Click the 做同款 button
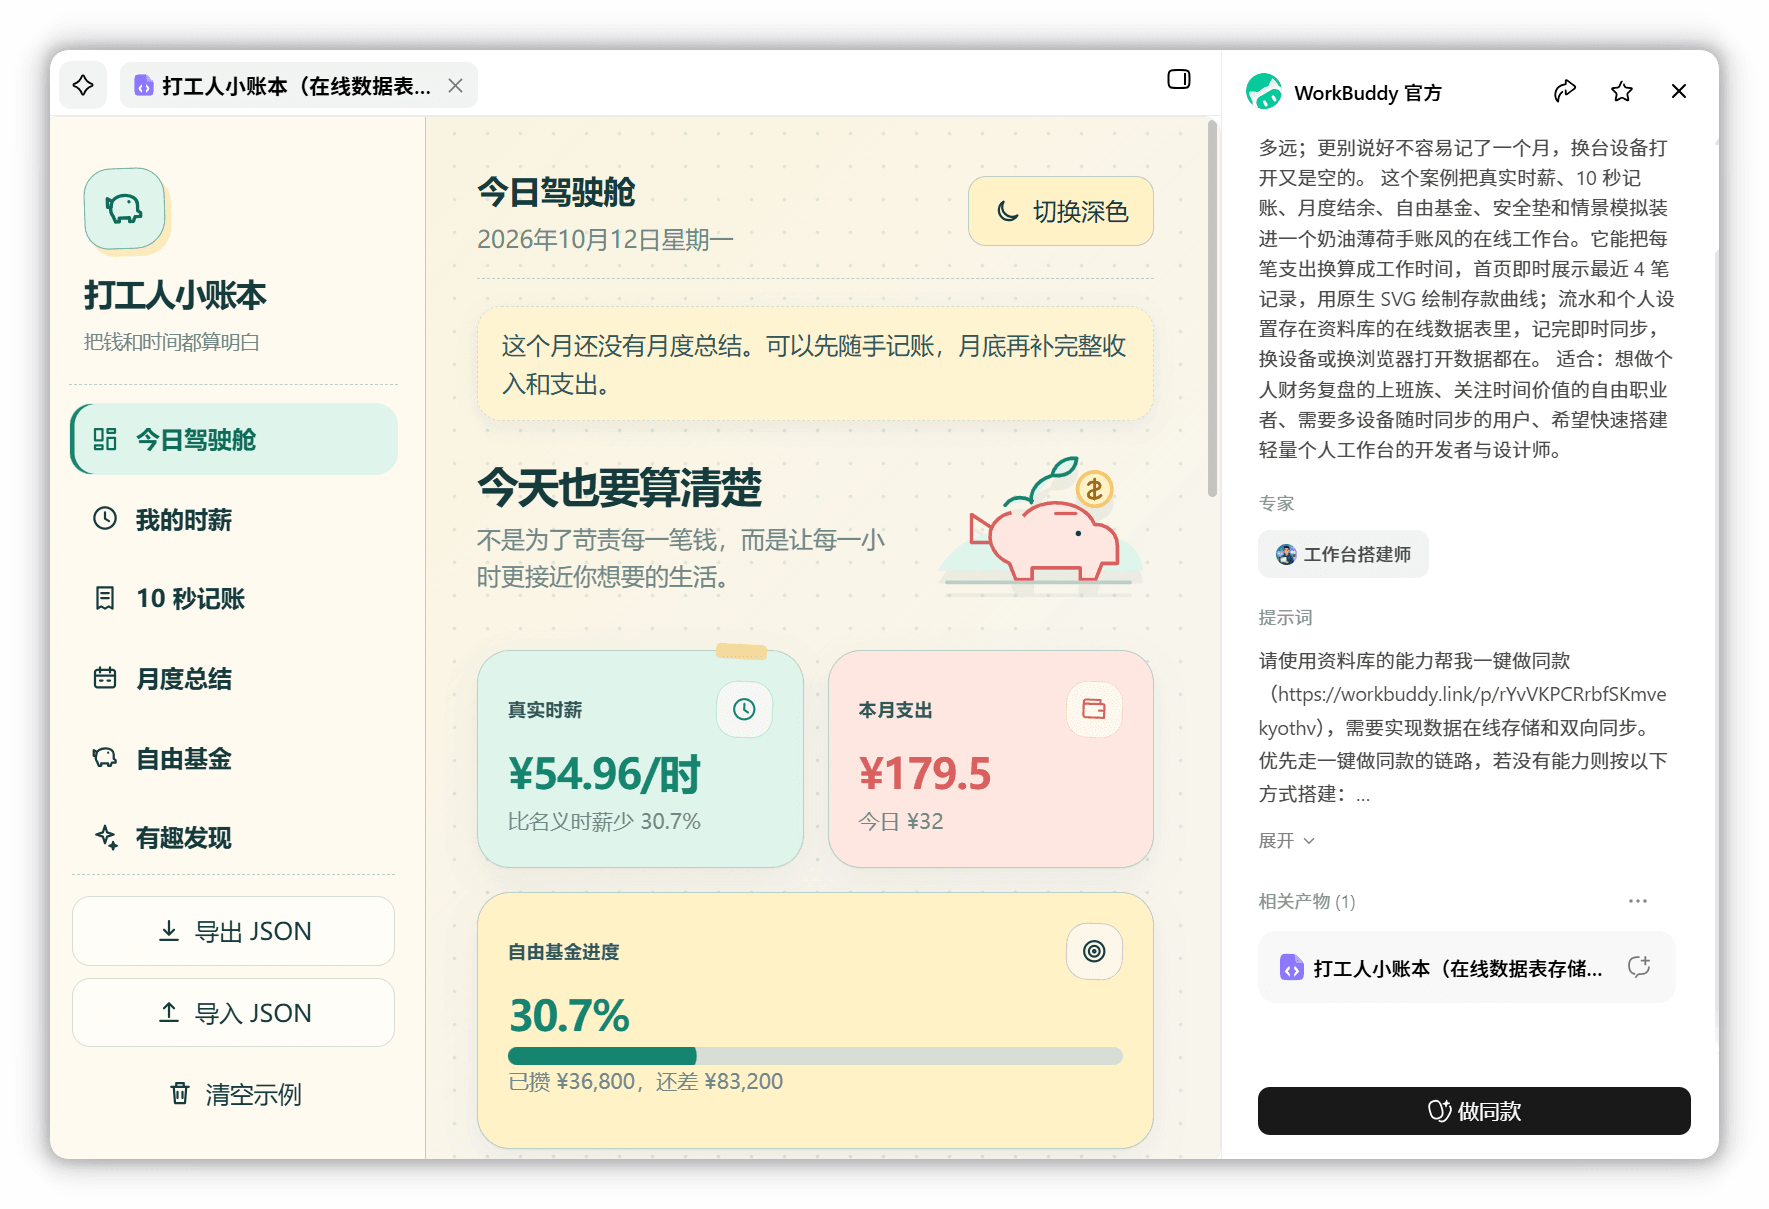The image size is (1769, 1209). pyautogui.click(x=1474, y=1111)
